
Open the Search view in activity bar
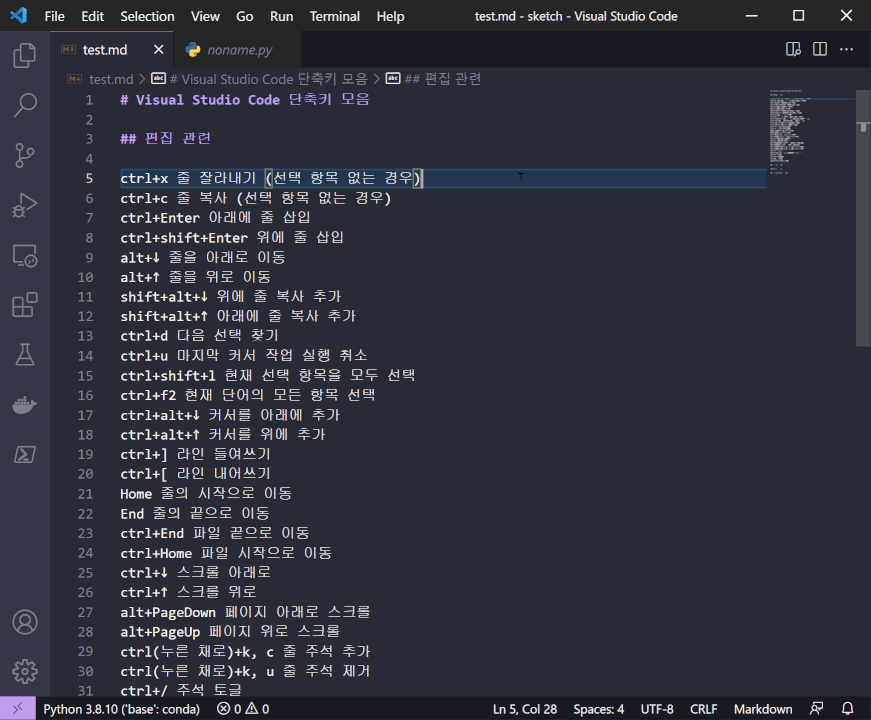[x=24, y=105]
